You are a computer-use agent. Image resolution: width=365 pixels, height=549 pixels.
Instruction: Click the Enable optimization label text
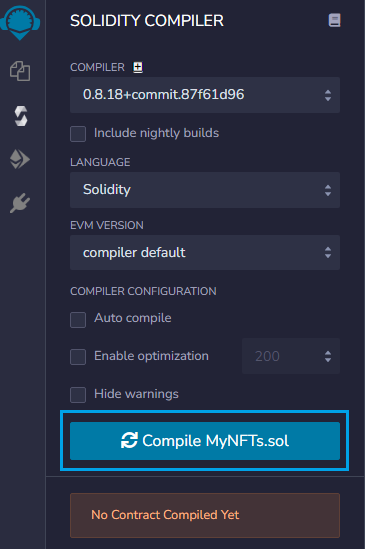point(151,356)
